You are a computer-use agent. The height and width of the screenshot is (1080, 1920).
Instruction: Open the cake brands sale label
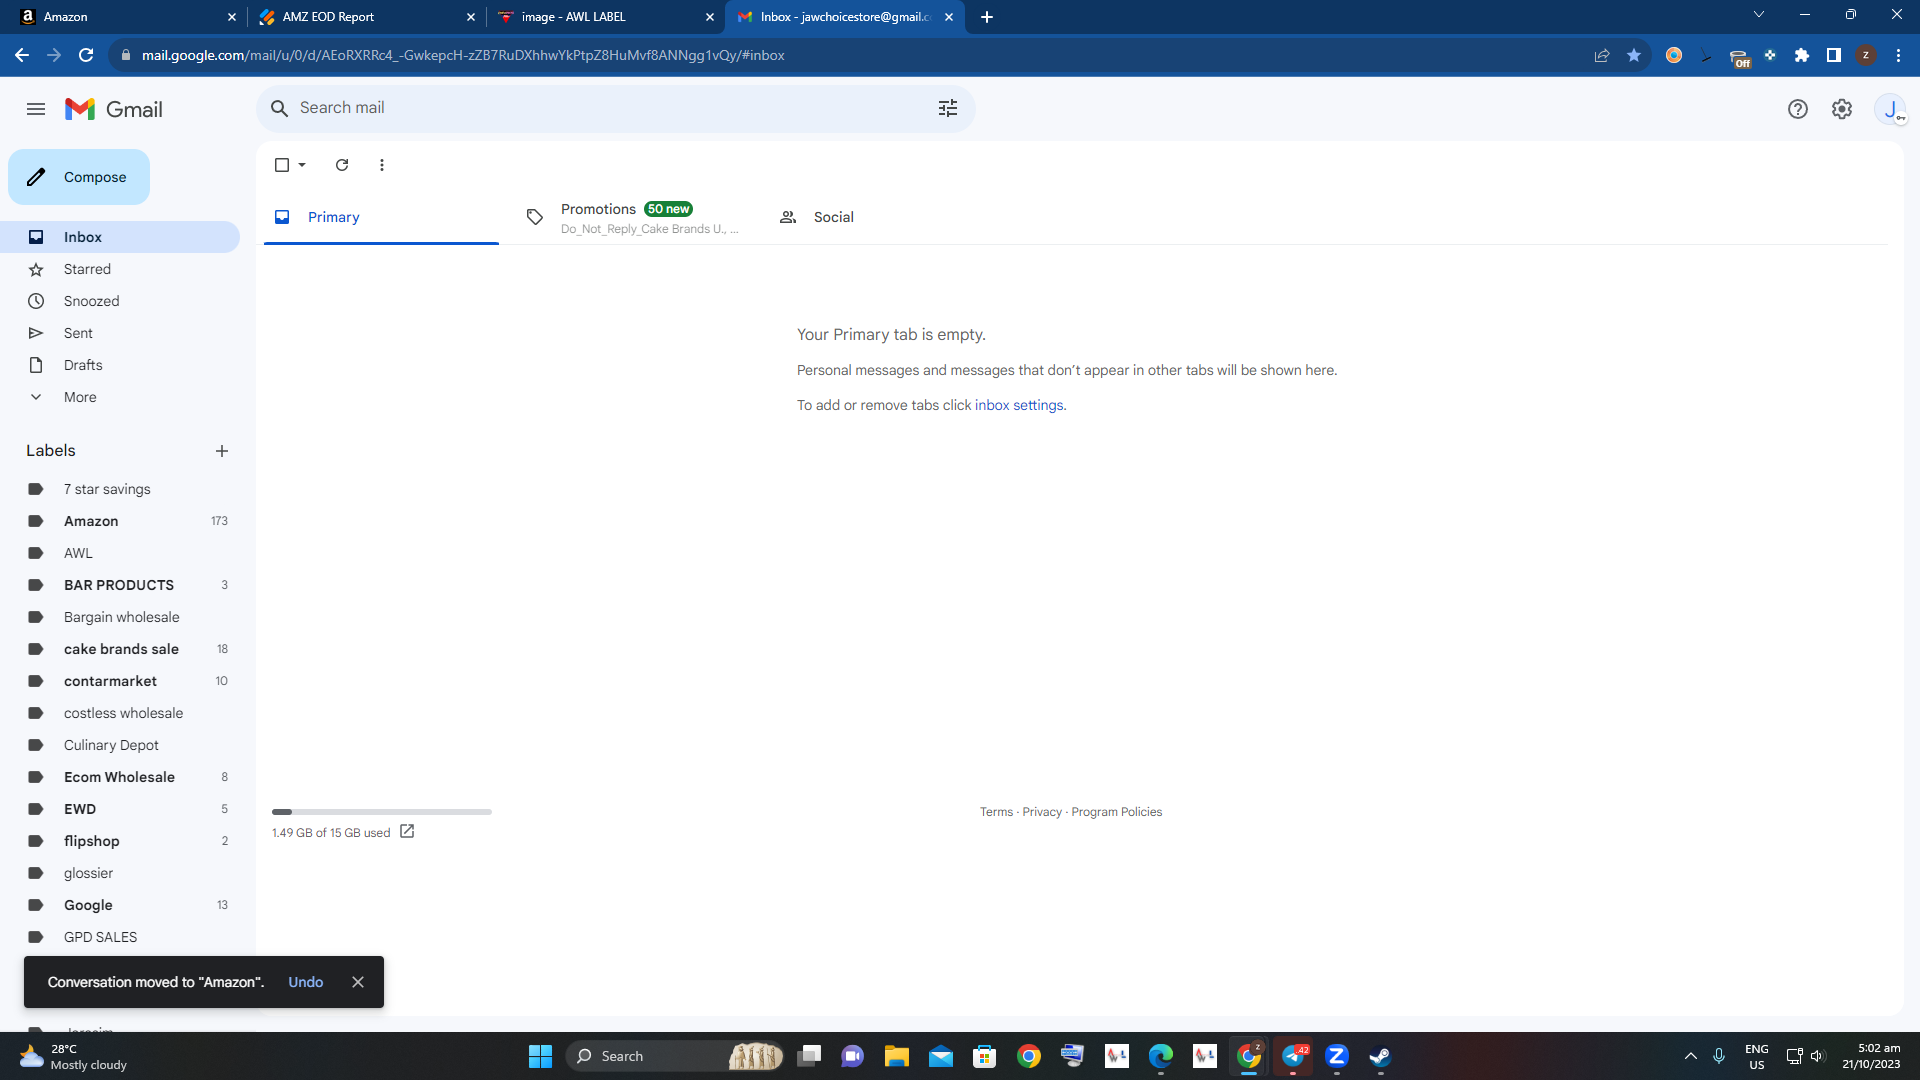(x=120, y=649)
